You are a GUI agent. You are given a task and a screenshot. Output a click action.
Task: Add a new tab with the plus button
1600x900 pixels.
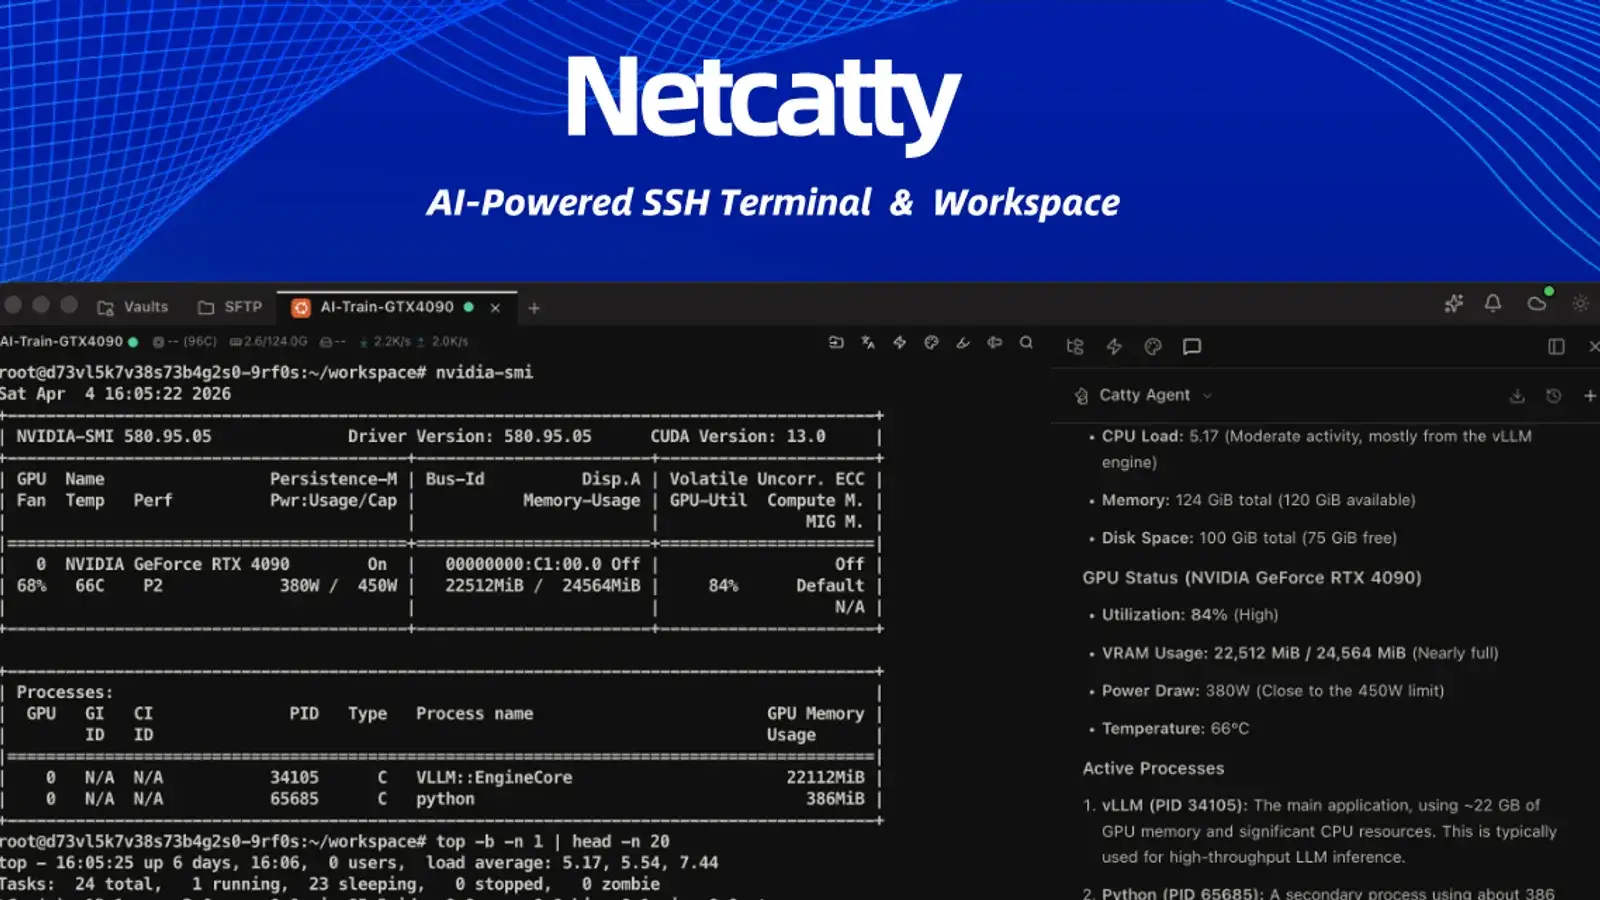534,308
